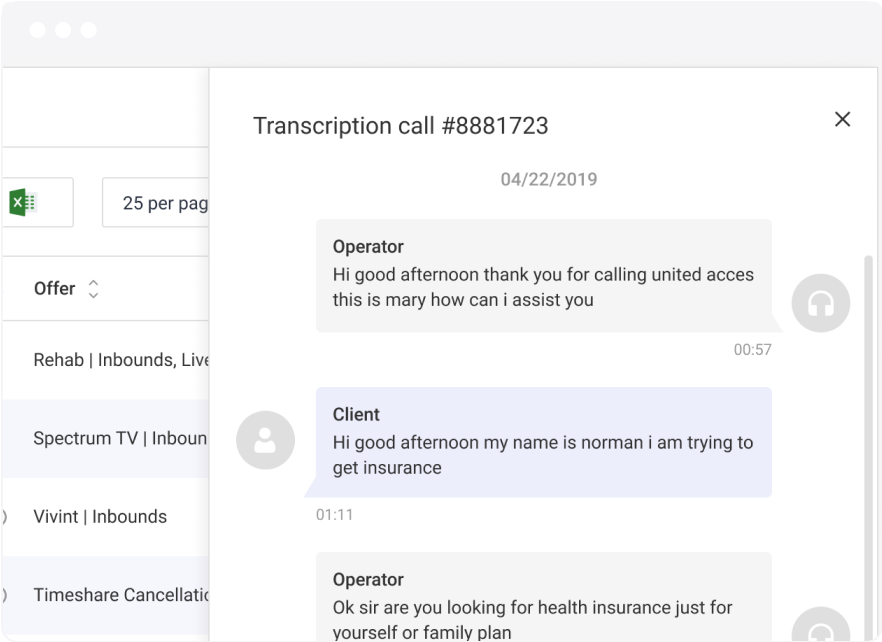Image resolution: width=882 pixels, height=642 pixels.
Task: Click the client user avatar icon
Action: (265, 440)
